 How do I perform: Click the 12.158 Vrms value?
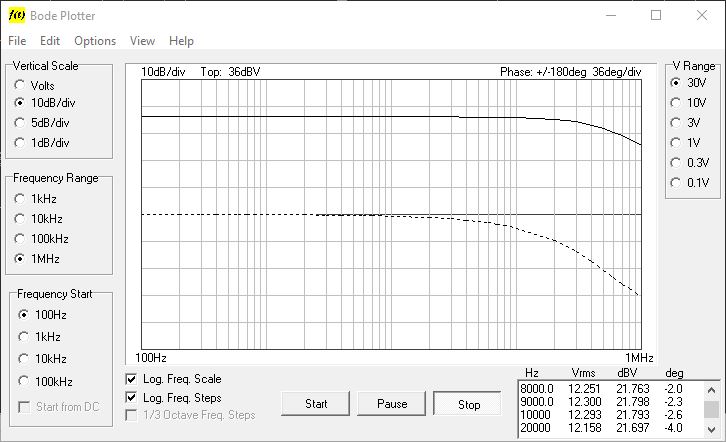[x=584, y=427]
